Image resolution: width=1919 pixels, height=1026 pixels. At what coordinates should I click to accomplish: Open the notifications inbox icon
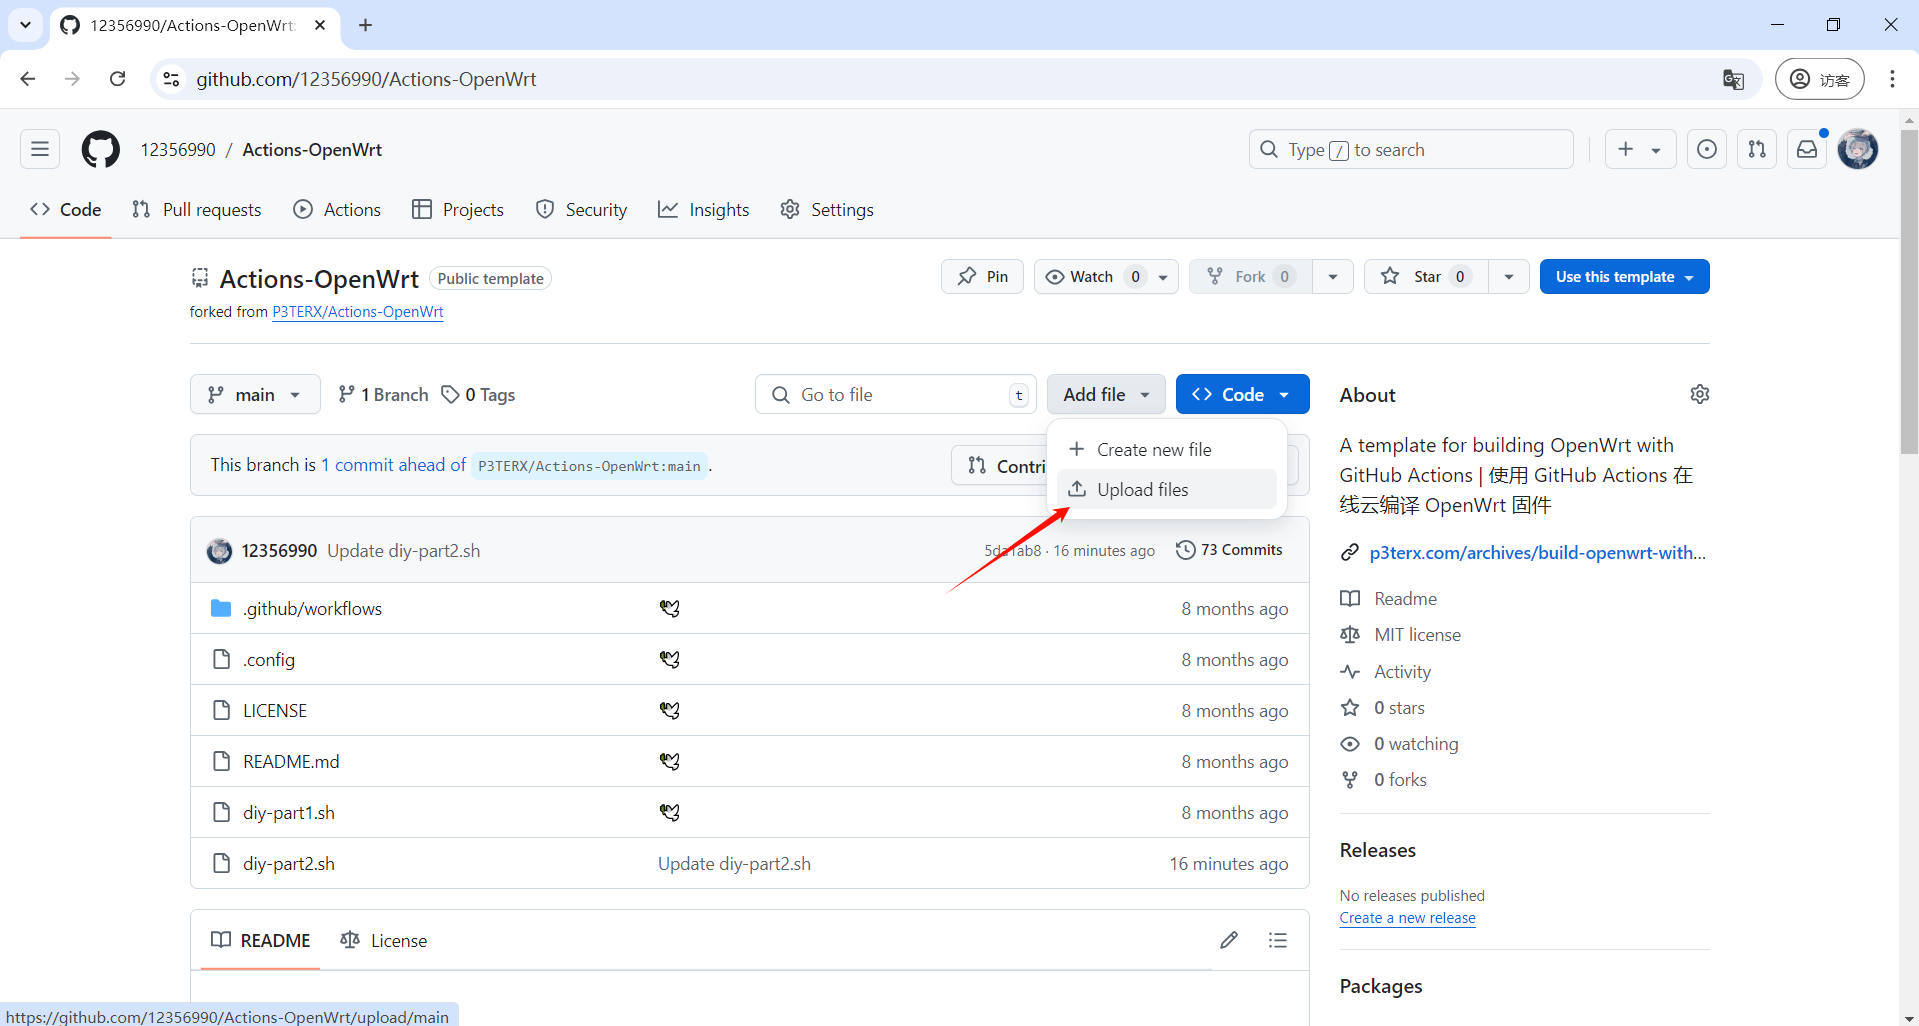click(x=1807, y=150)
